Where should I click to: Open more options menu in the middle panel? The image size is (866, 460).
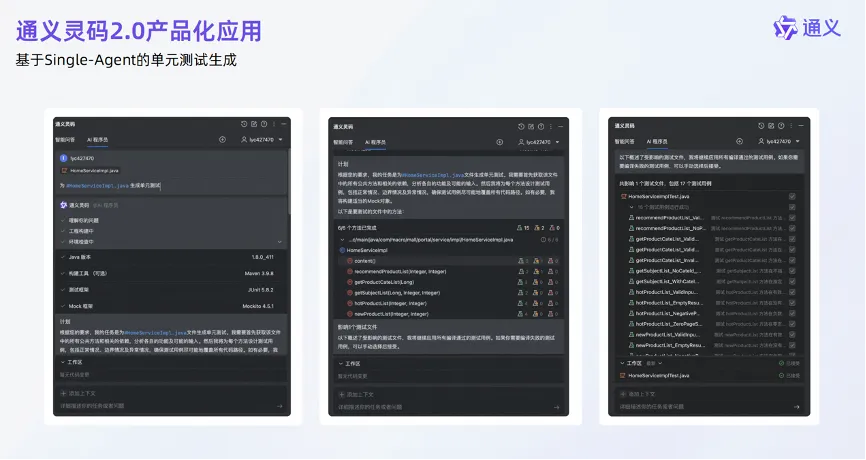pos(551,126)
